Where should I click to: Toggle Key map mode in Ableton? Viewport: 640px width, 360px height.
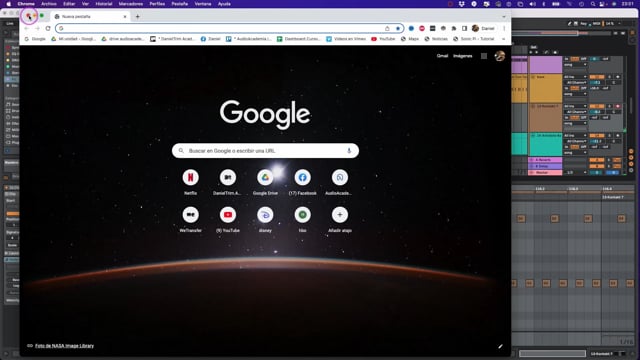584,24
